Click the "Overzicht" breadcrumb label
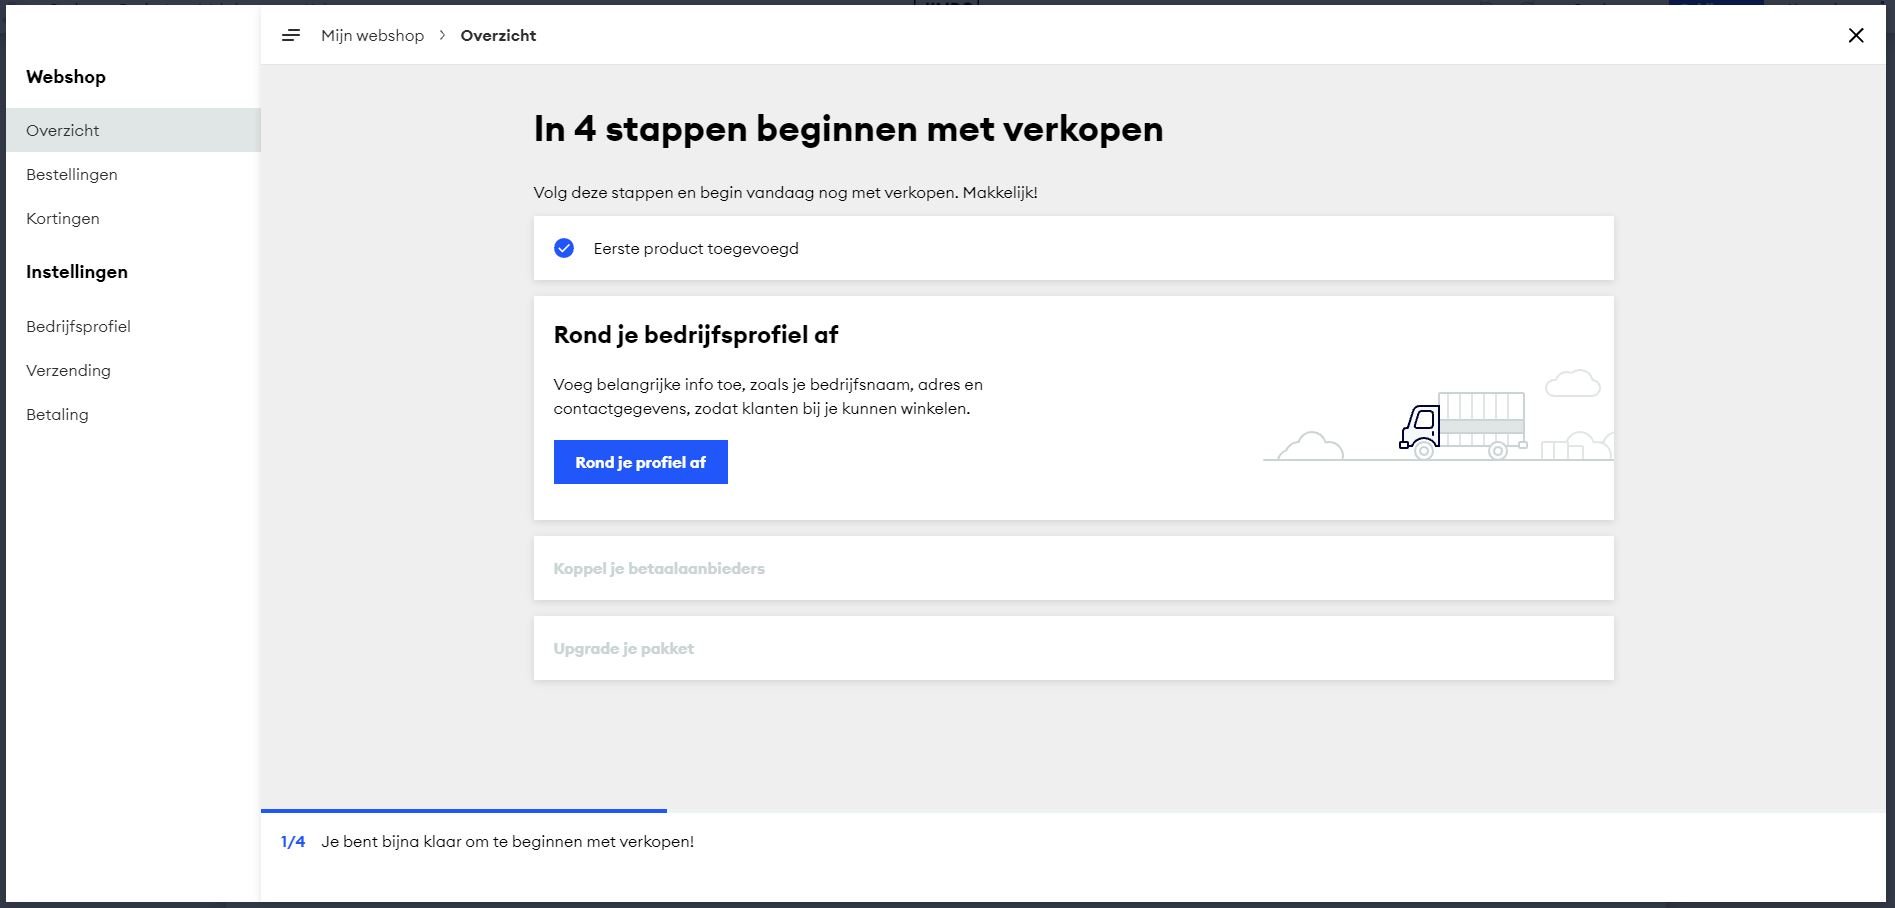Viewport: 1895px width, 908px height. click(498, 36)
